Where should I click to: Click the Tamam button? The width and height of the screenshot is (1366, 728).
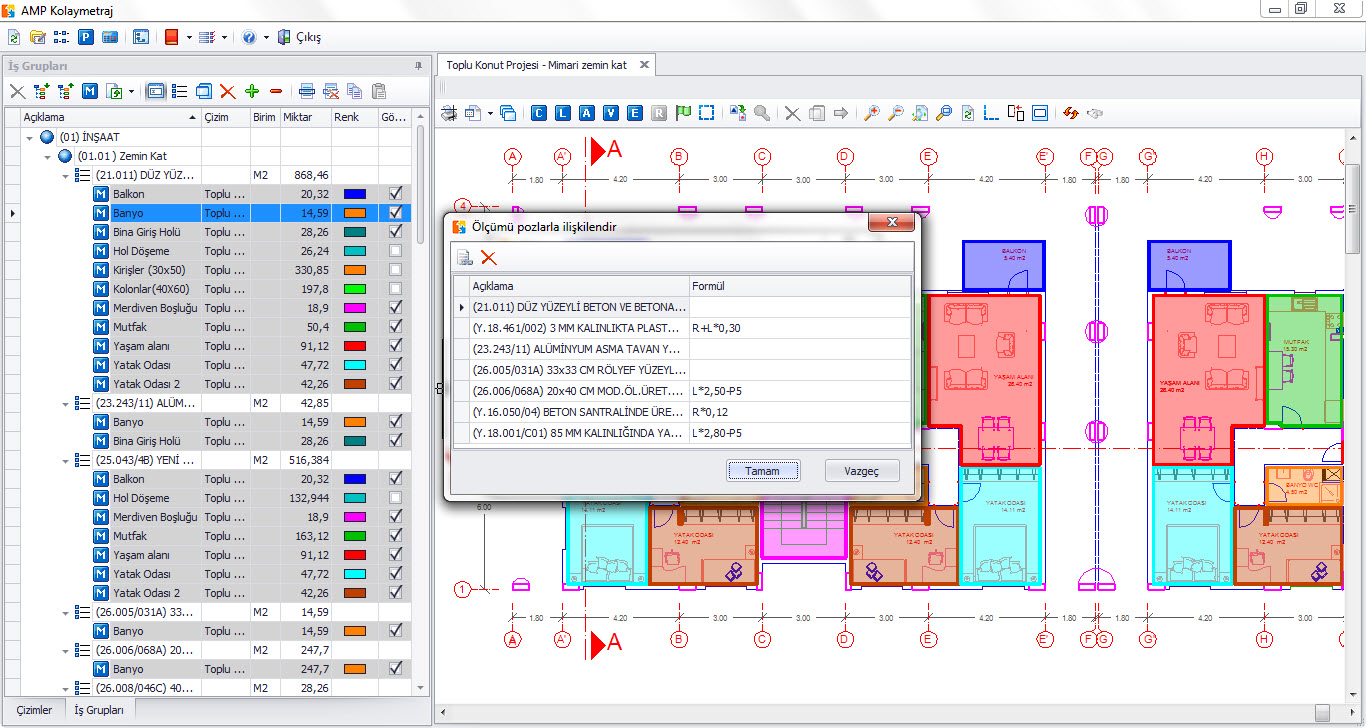click(763, 471)
